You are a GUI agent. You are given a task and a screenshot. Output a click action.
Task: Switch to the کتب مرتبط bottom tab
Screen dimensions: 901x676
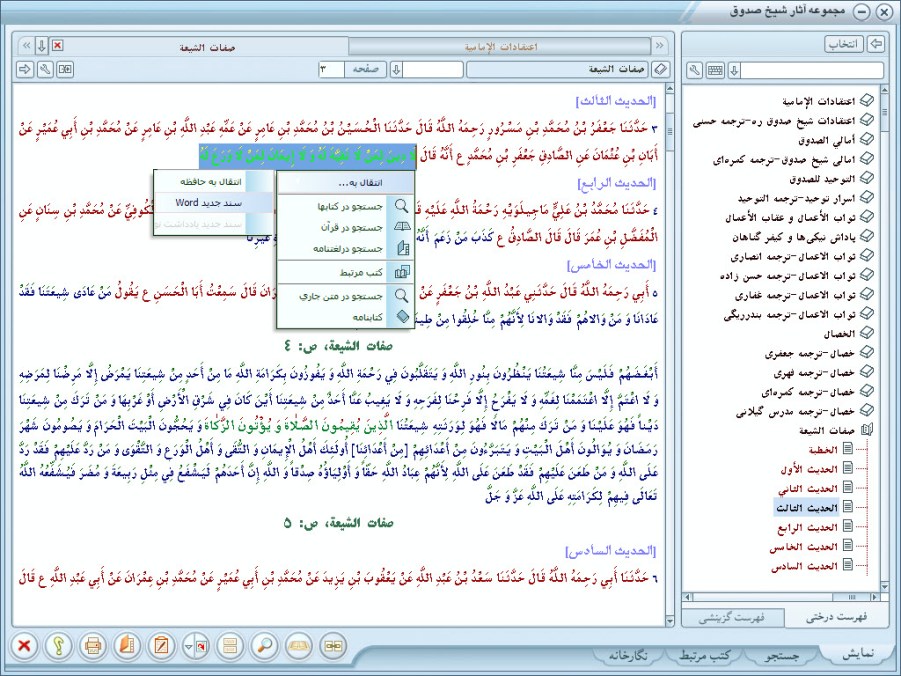[x=704, y=655]
